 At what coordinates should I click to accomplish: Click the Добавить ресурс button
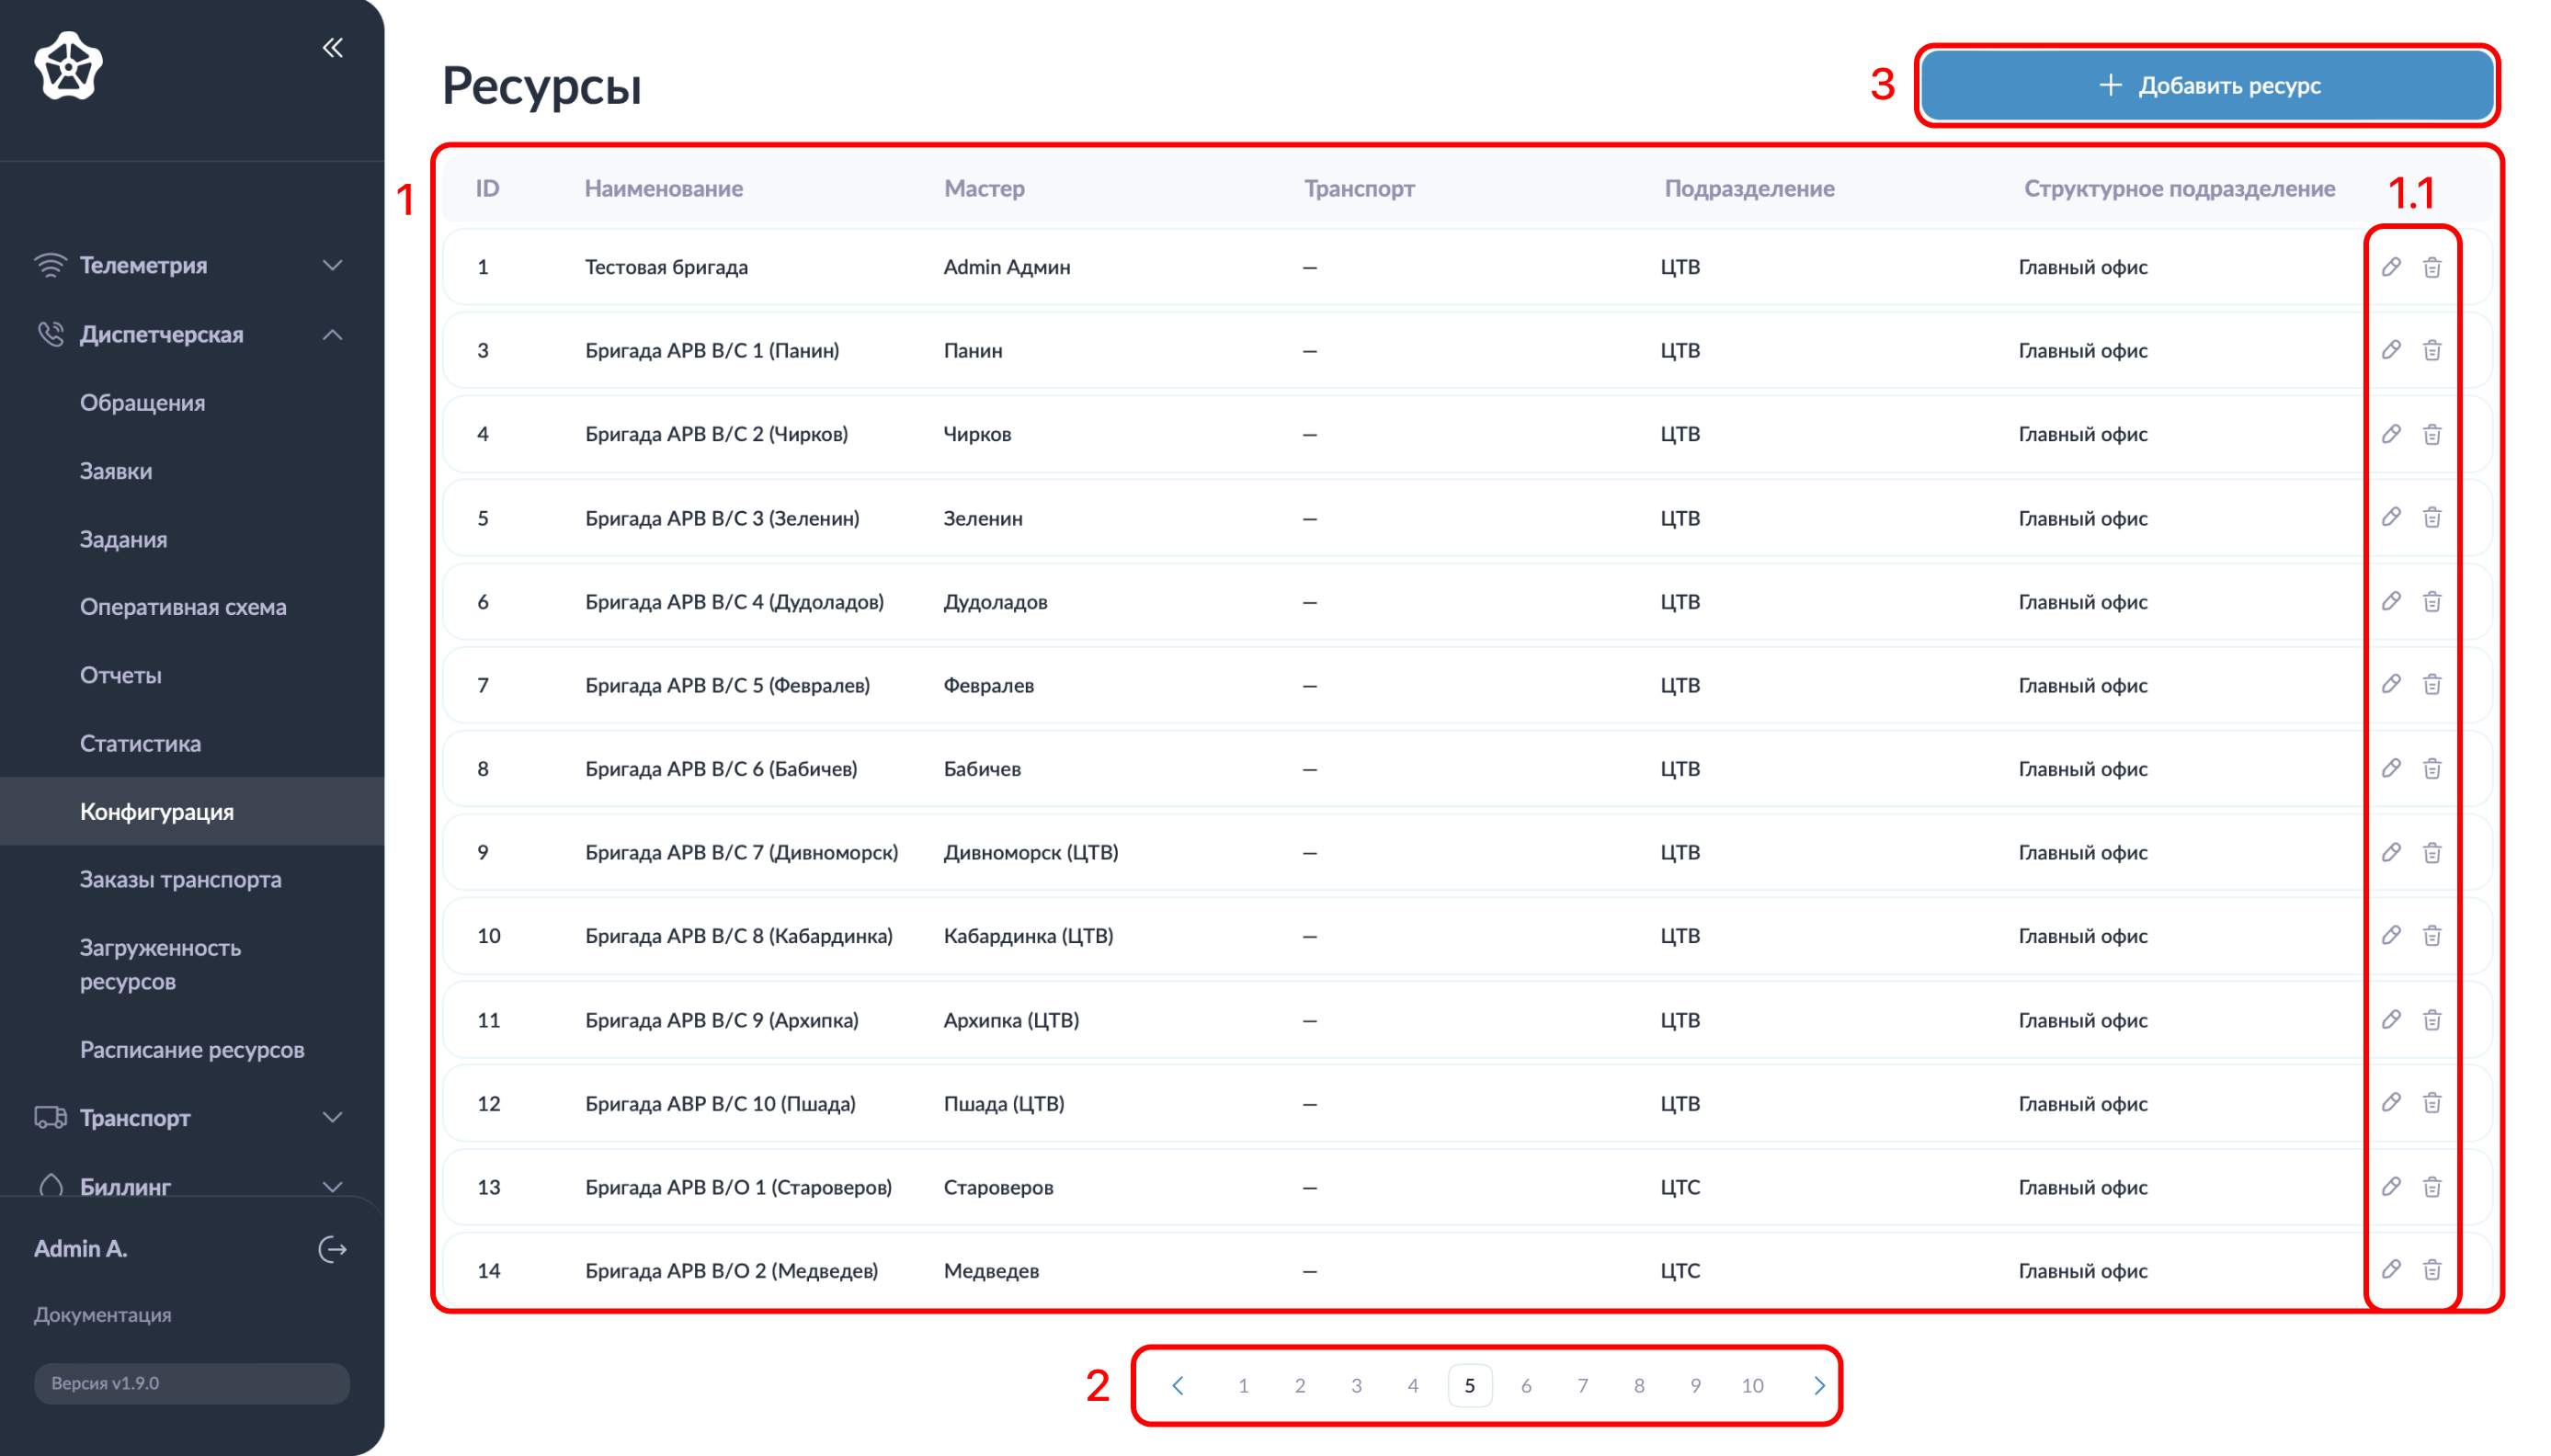point(2207,86)
